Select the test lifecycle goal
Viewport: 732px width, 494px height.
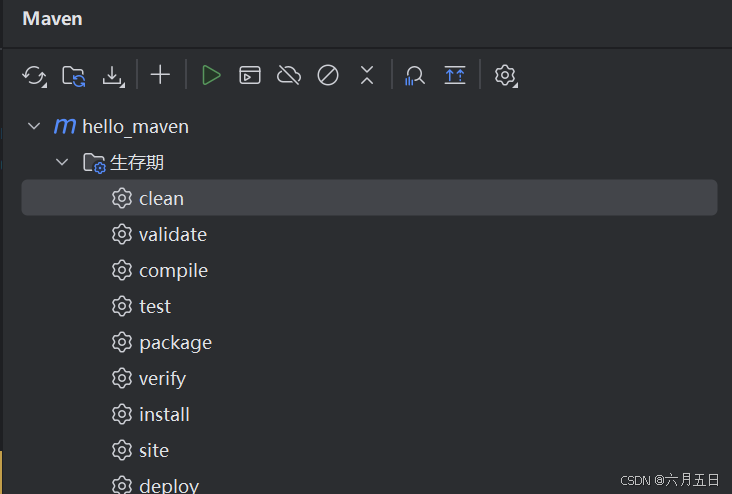369,306
